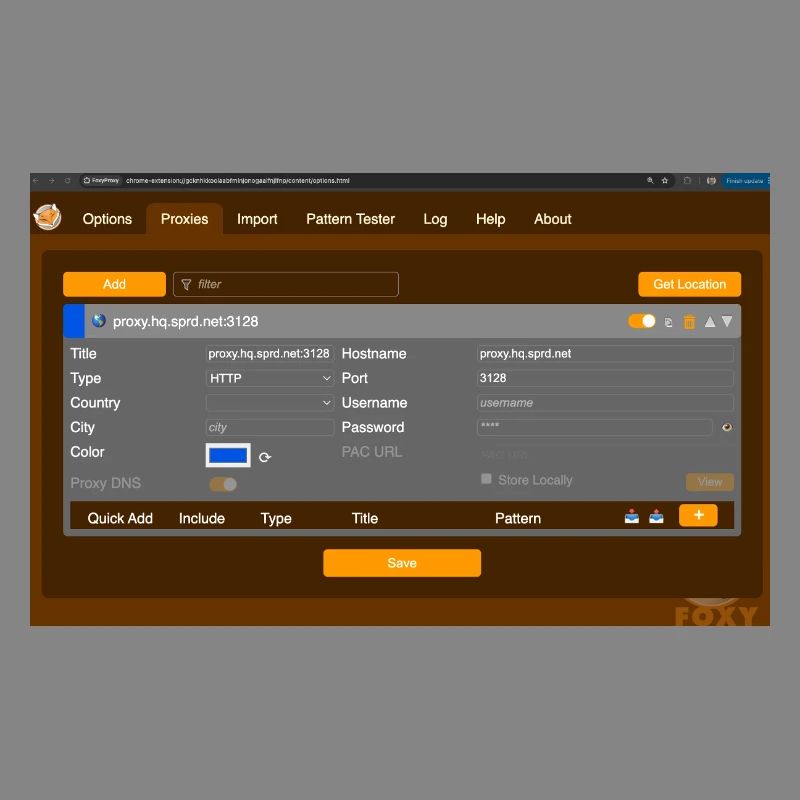Click the Save button
Viewport: 800px width, 800px height.
[x=402, y=563]
